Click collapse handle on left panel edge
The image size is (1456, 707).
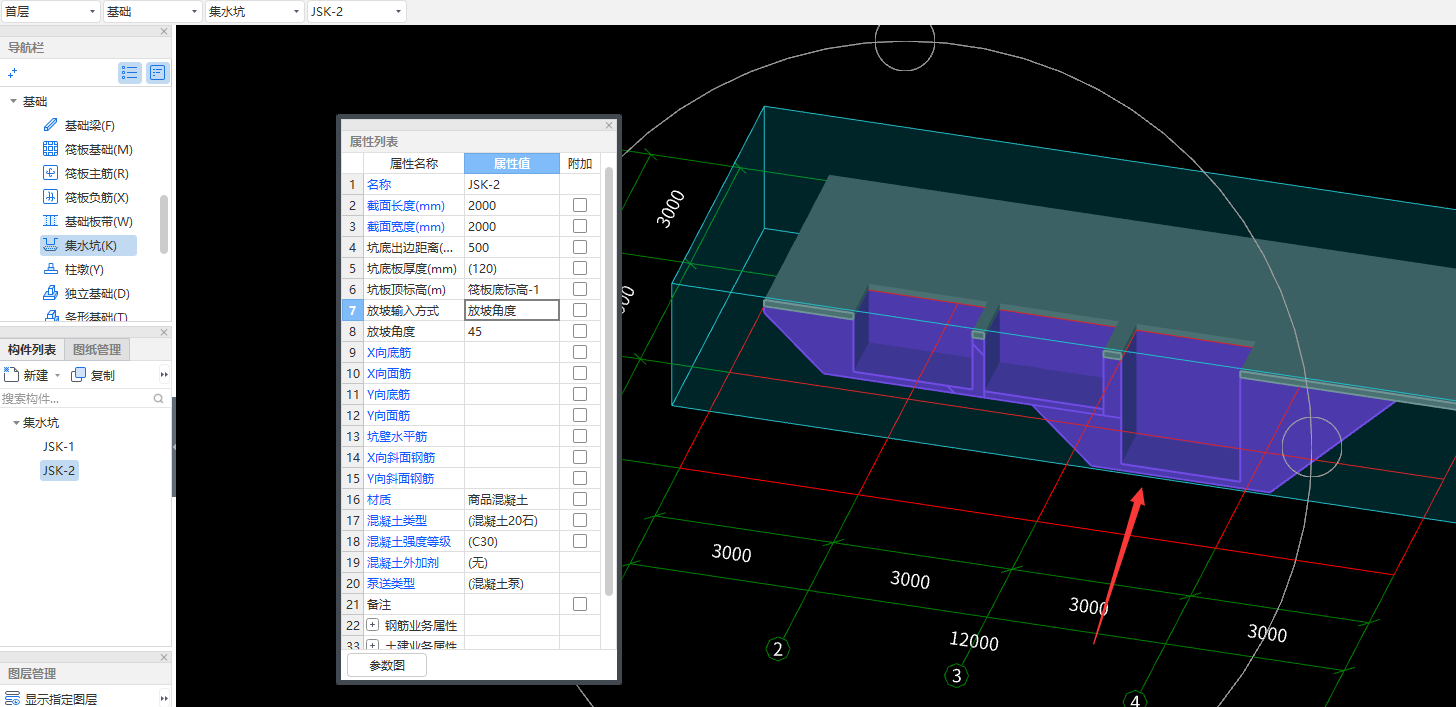click(x=174, y=447)
